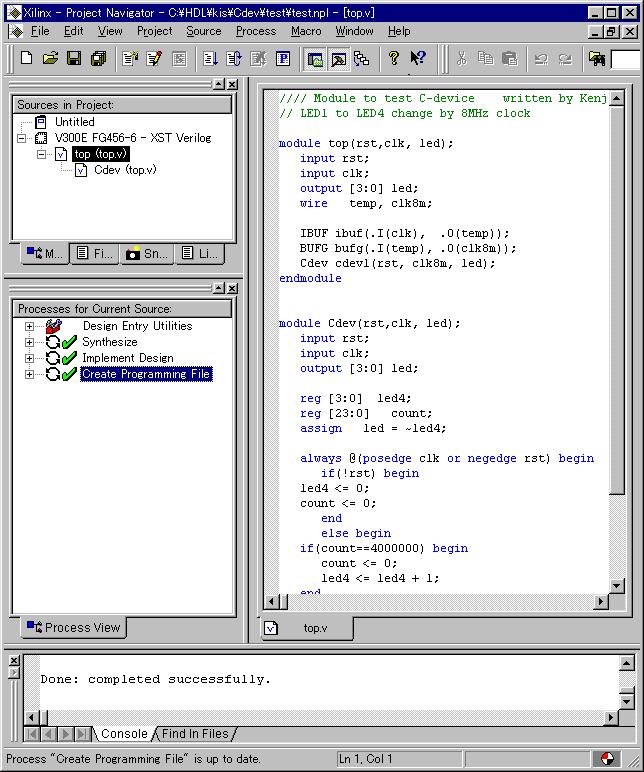Open the Help menu
Screen dimensions: 644x772
tap(399, 31)
